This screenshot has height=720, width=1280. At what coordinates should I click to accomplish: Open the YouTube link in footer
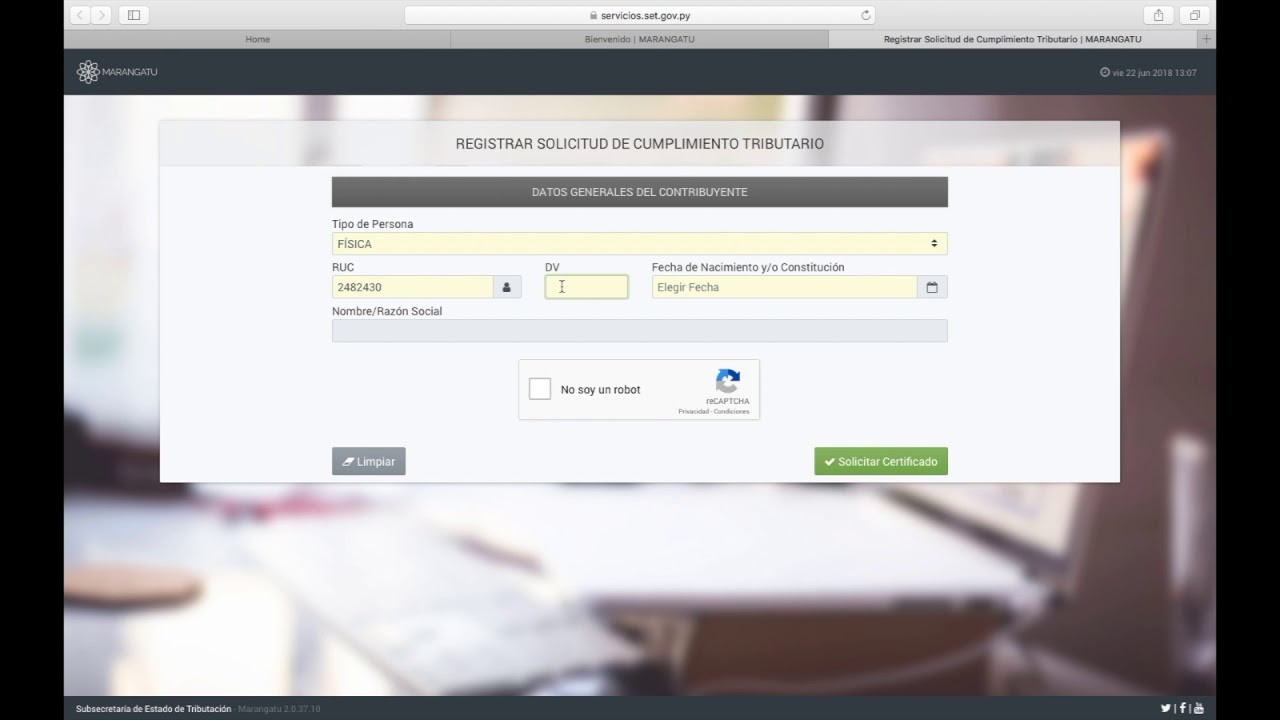click(1198, 708)
